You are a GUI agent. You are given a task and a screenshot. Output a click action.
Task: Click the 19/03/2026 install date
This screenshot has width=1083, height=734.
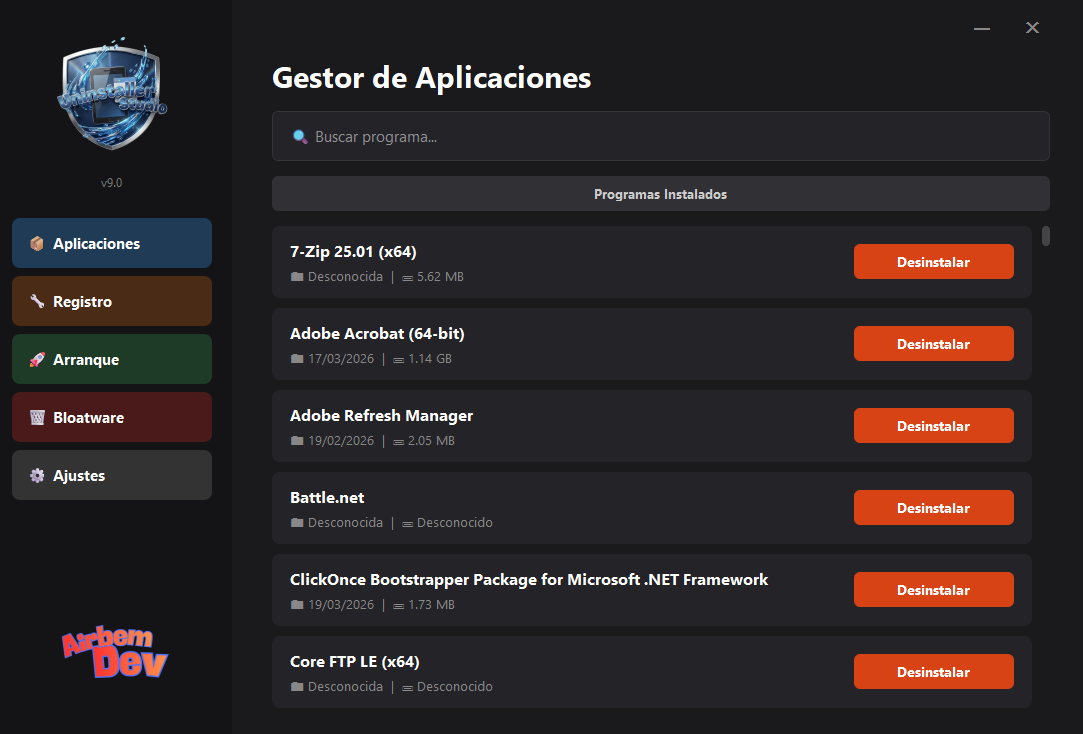(341, 605)
